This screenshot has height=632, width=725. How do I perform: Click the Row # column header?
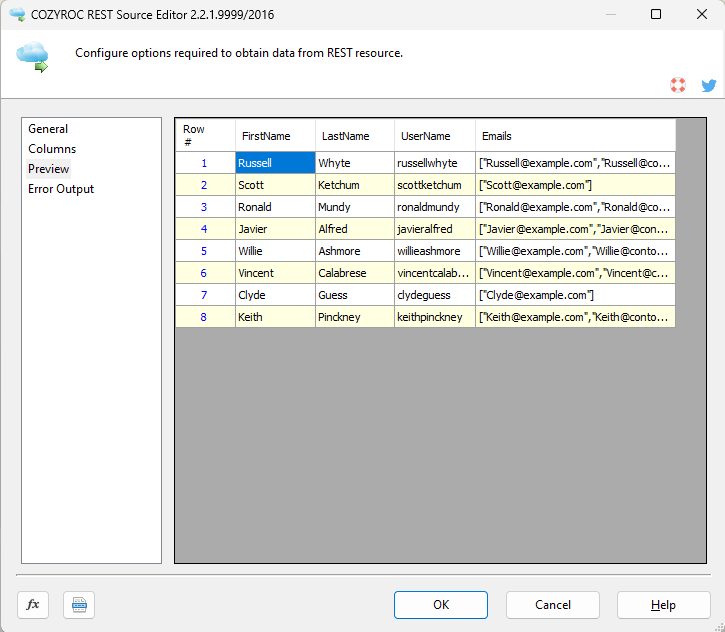coord(205,136)
